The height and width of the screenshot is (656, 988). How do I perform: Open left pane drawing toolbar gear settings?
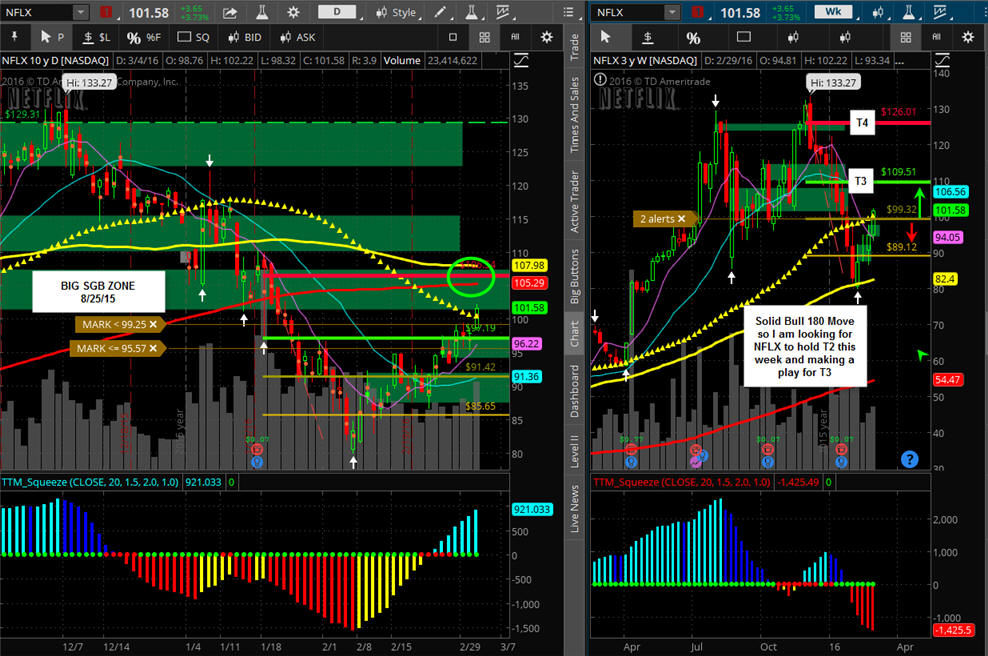pyautogui.click(x=547, y=37)
